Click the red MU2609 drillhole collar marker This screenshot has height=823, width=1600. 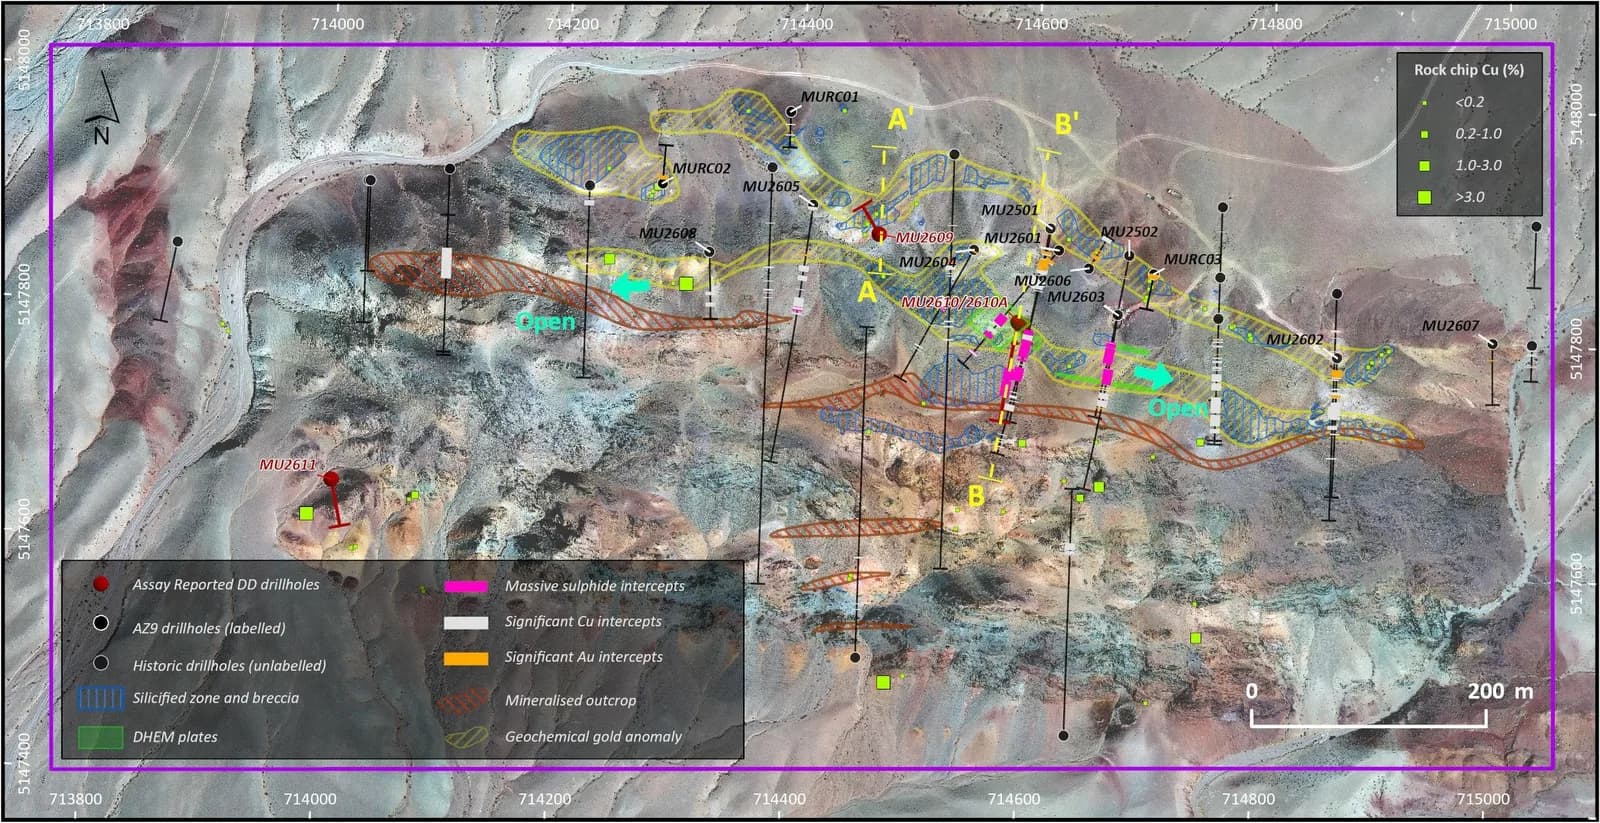[x=879, y=234]
